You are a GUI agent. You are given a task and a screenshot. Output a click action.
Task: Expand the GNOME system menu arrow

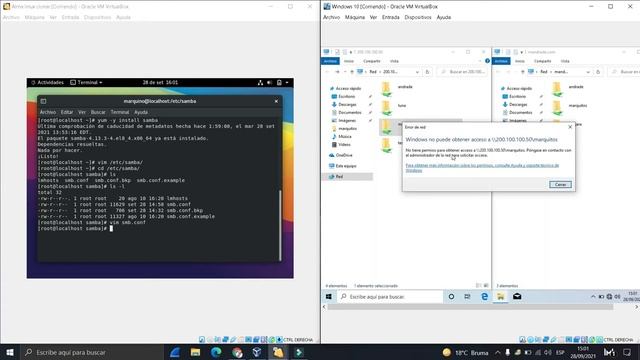click(x=287, y=82)
